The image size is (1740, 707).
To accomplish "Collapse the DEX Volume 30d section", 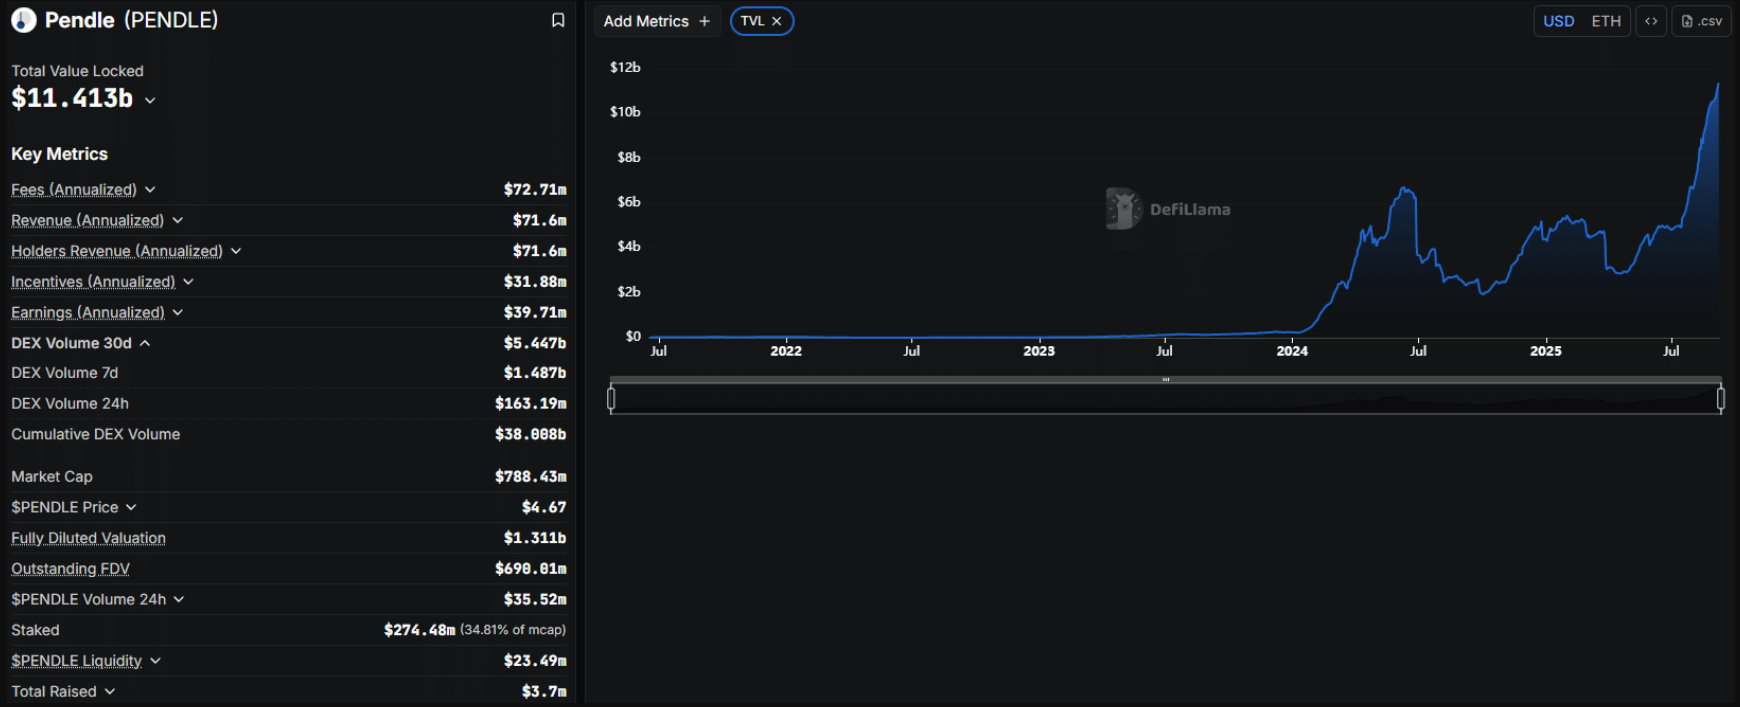I will pos(145,343).
